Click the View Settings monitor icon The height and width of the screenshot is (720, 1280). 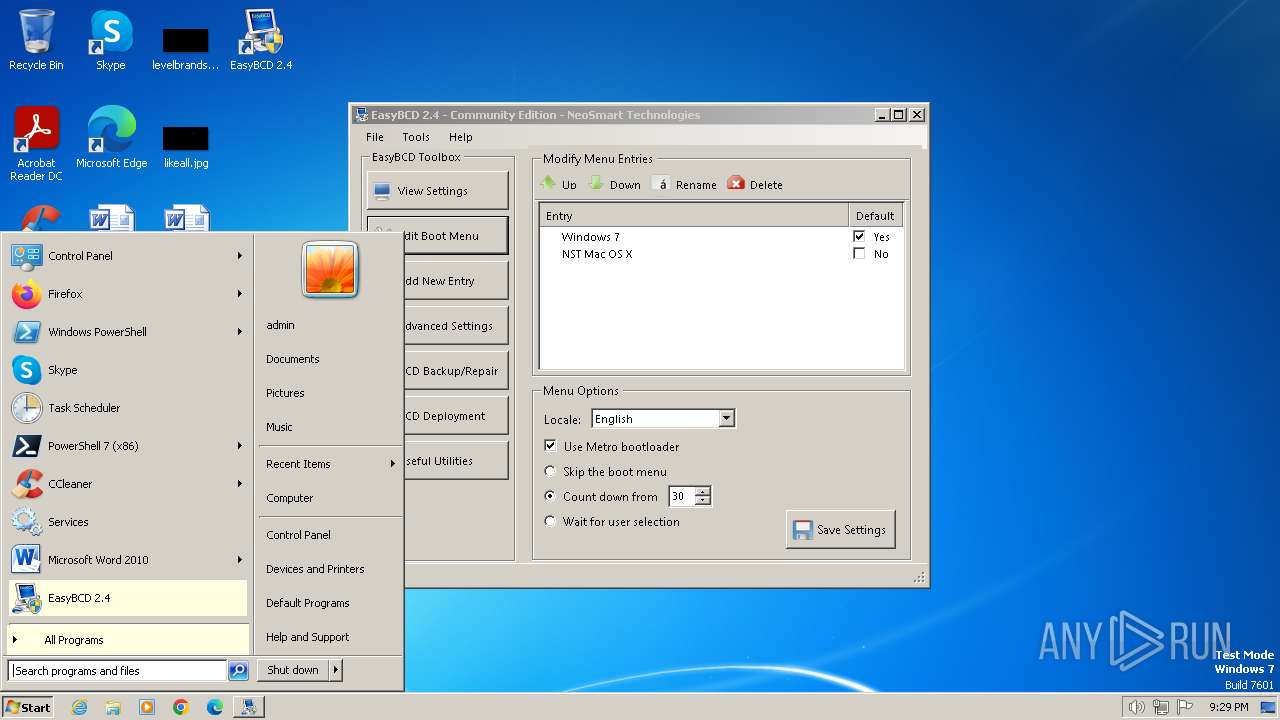click(x=382, y=191)
